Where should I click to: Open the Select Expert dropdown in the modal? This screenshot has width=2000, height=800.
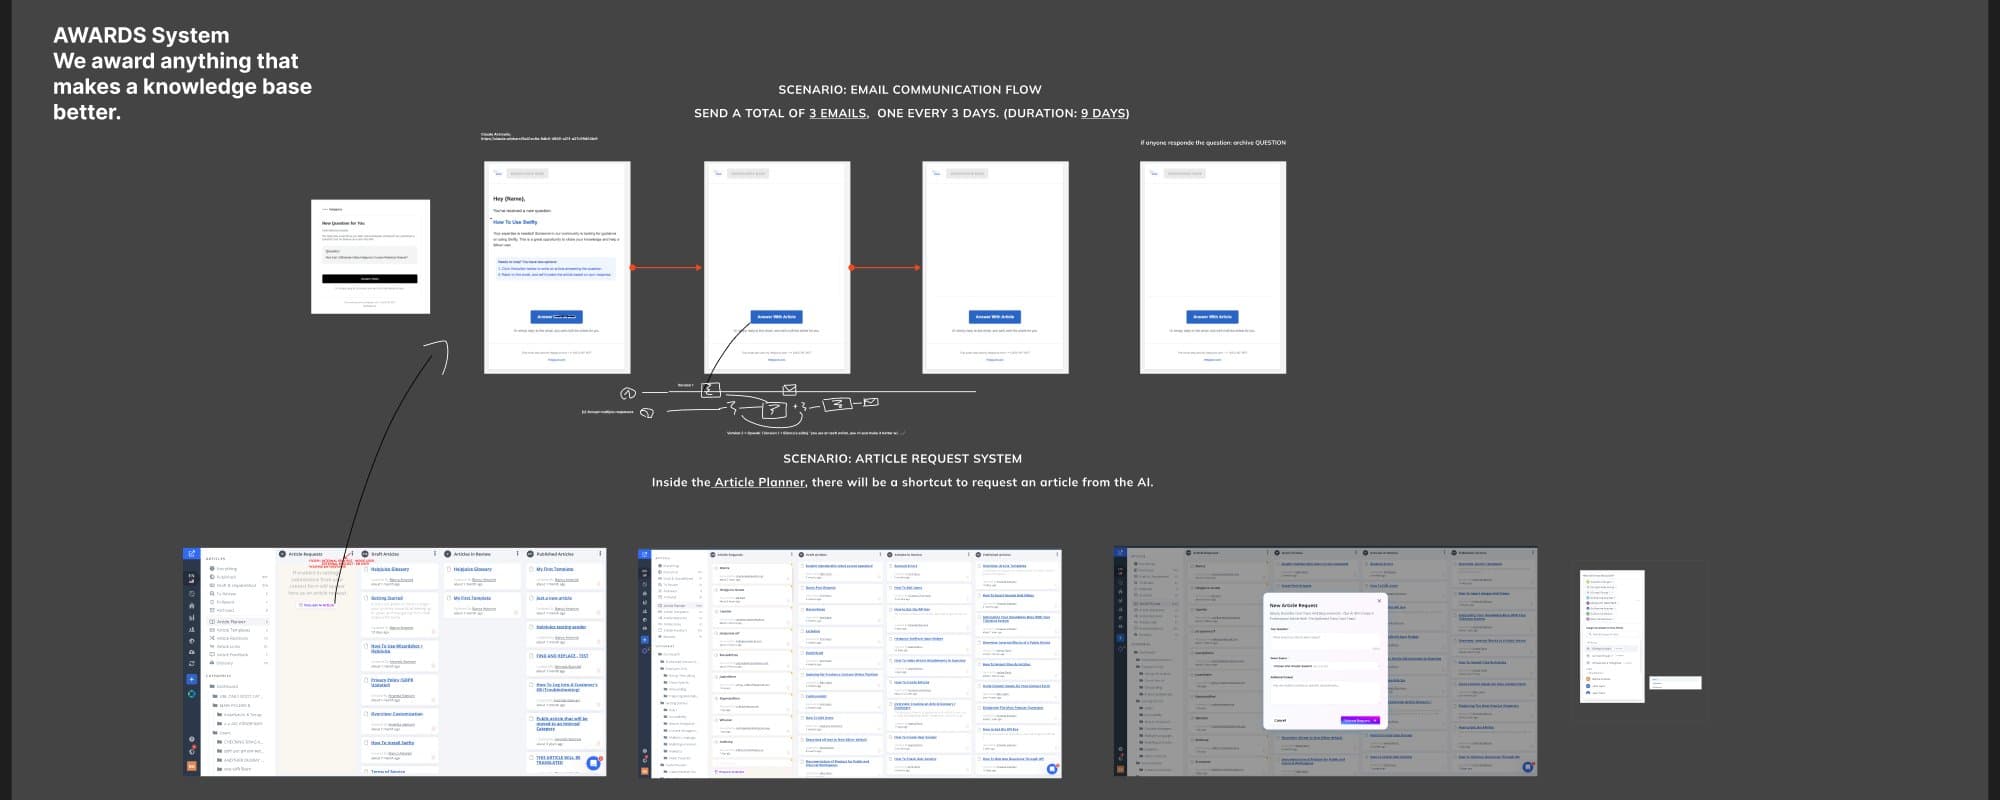tap(1325, 666)
